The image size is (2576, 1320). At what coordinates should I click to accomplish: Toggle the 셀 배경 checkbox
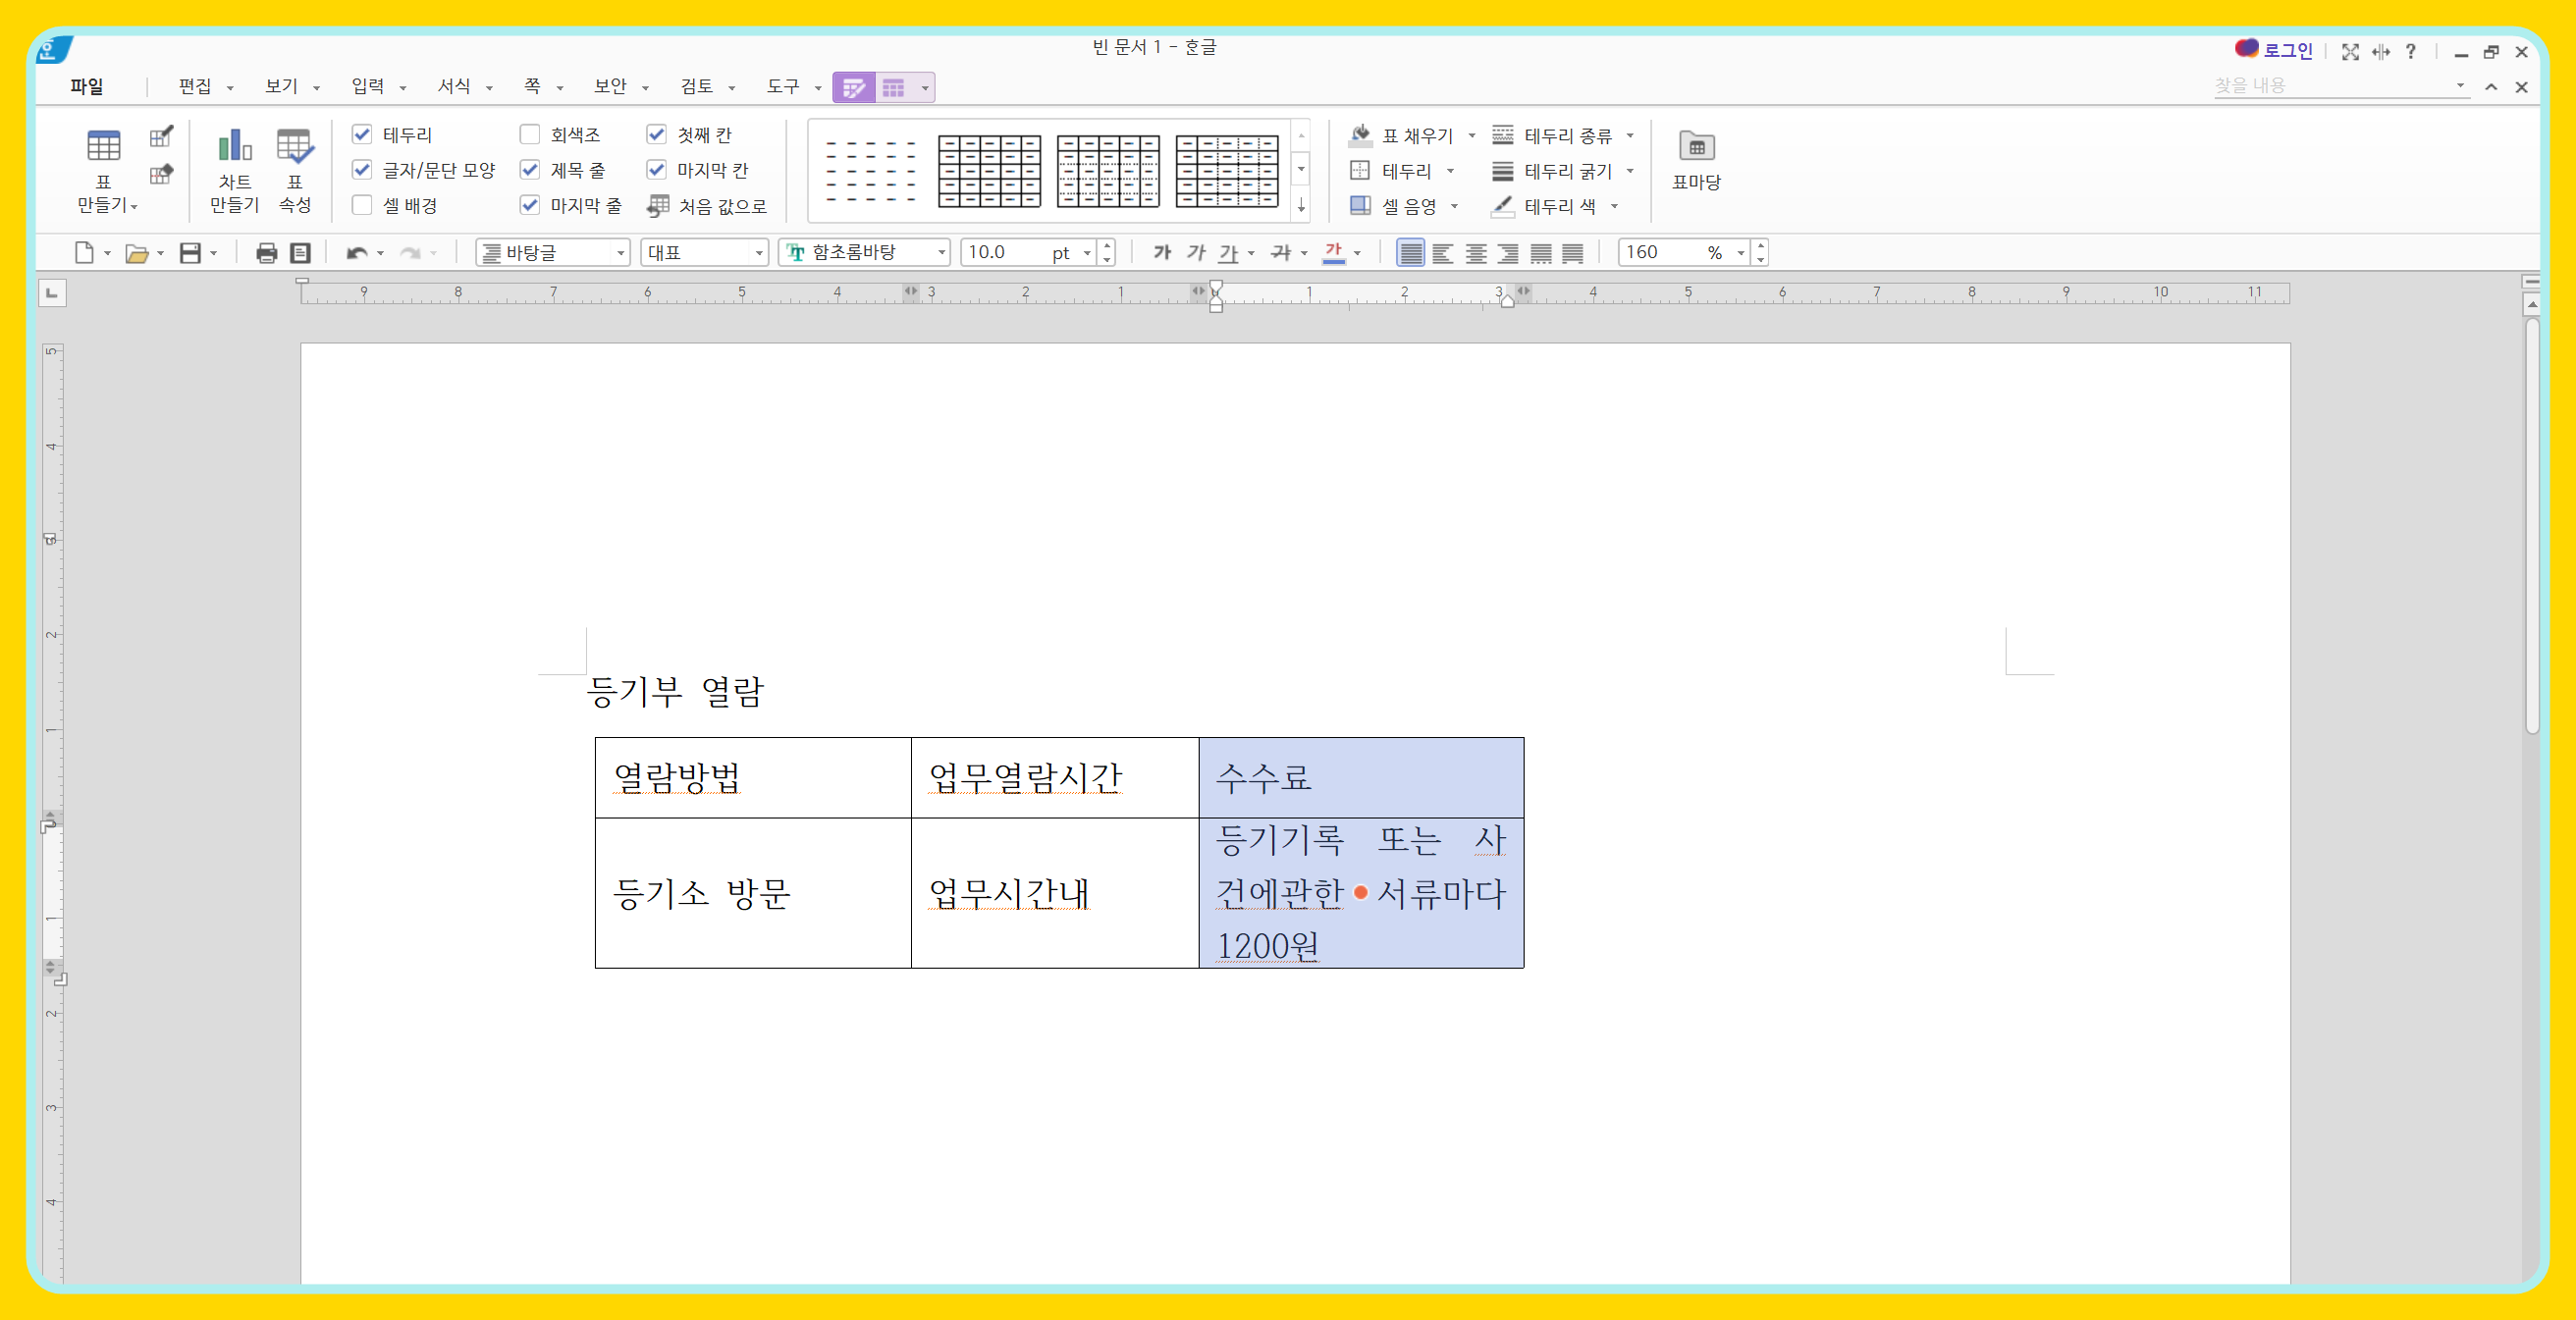362,205
